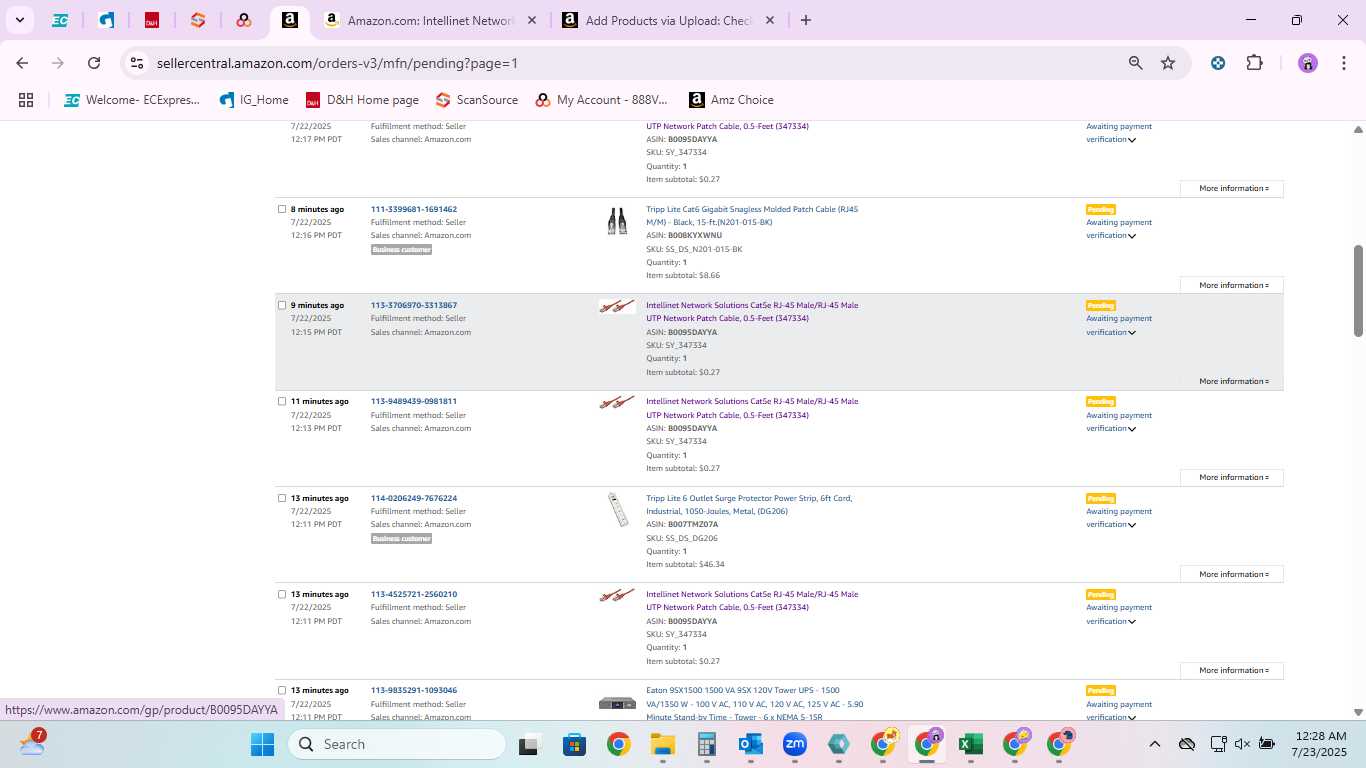Show hidden system tray icons
Screen dimensions: 1366x768
(x=1154, y=744)
